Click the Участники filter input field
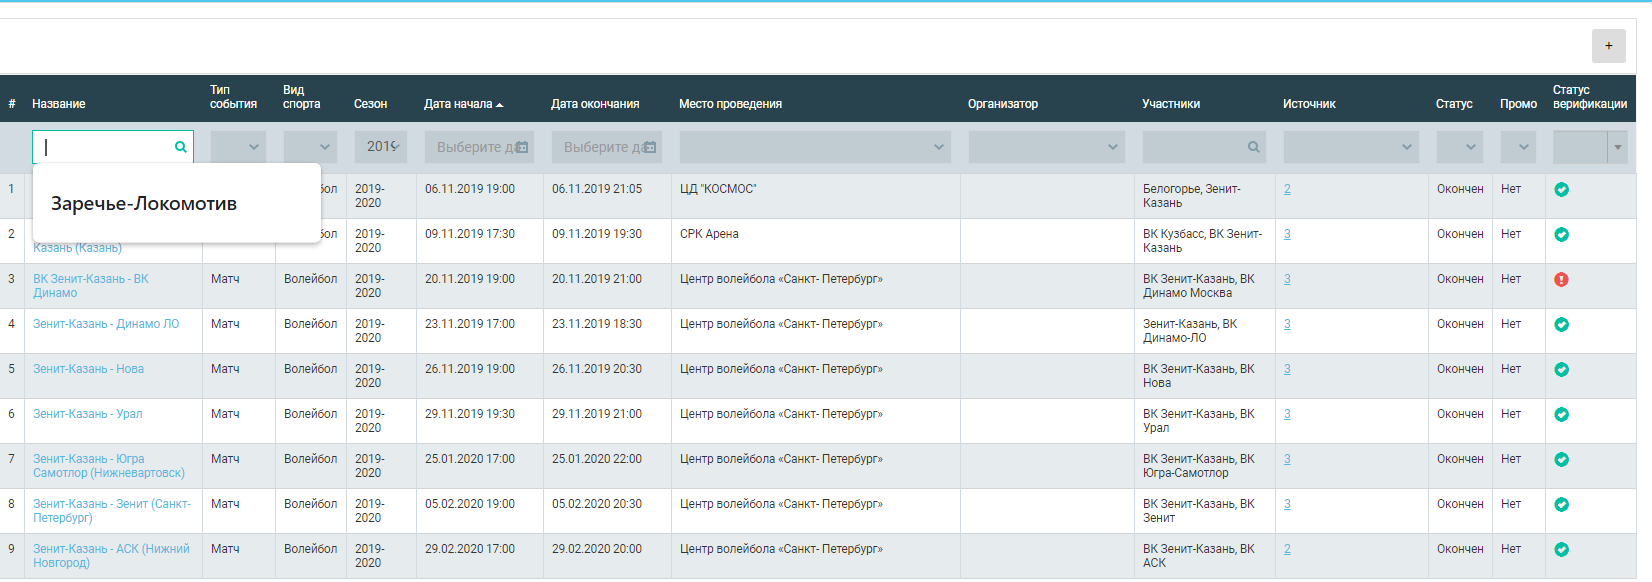This screenshot has height=582, width=1652. [1204, 147]
